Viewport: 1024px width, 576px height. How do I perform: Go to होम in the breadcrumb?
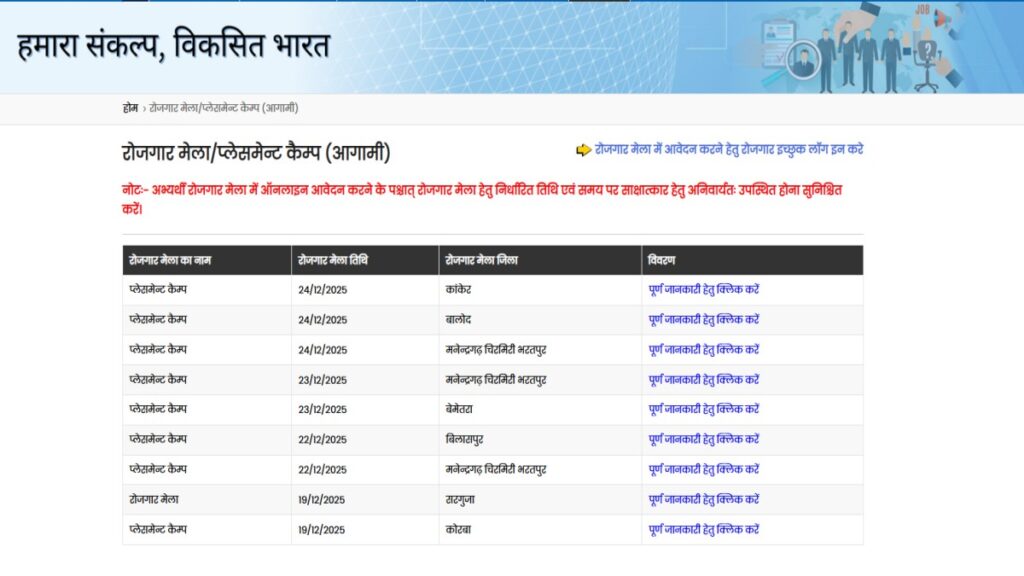(130, 108)
